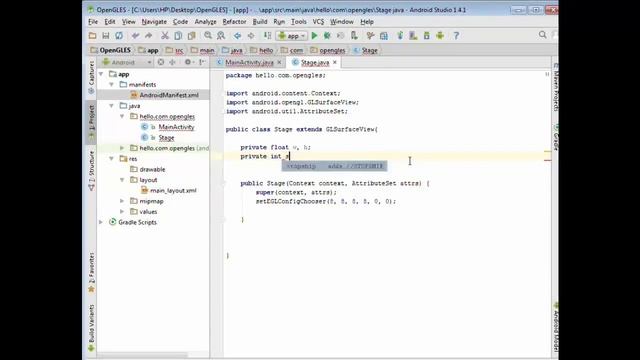Click the Attach debugger icon
640x360 pixels.
(354, 36)
